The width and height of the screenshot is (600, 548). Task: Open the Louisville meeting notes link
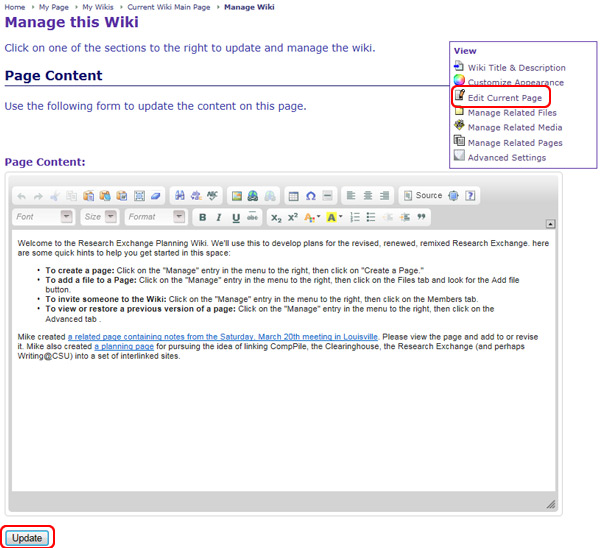(x=223, y=337)
